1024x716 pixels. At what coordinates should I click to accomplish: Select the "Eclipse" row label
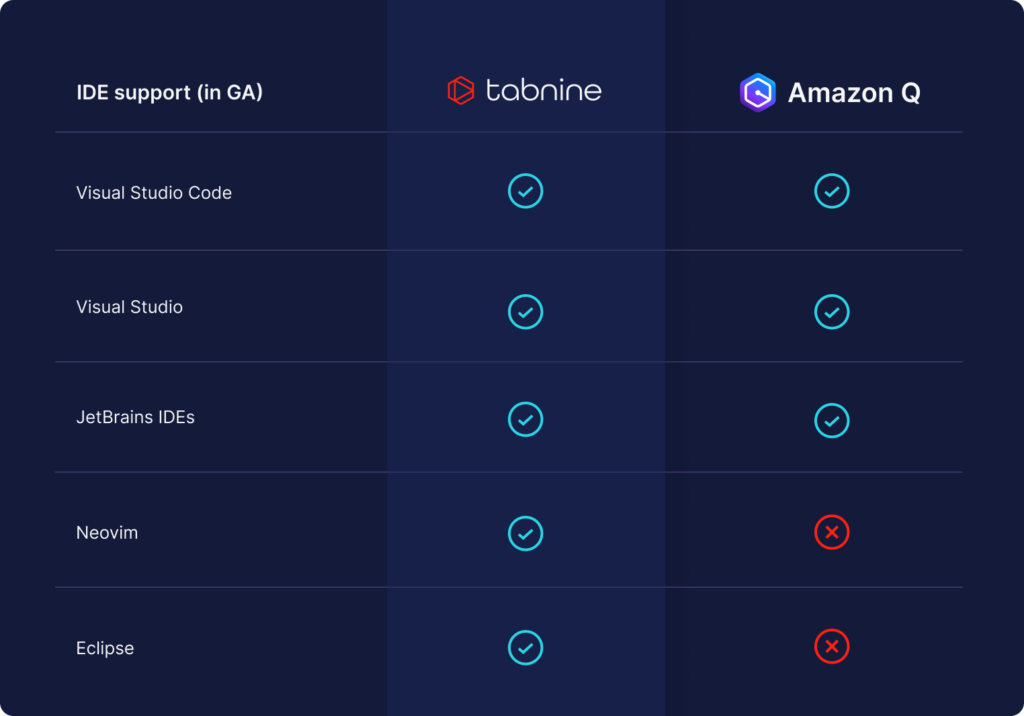pos(105,648)
